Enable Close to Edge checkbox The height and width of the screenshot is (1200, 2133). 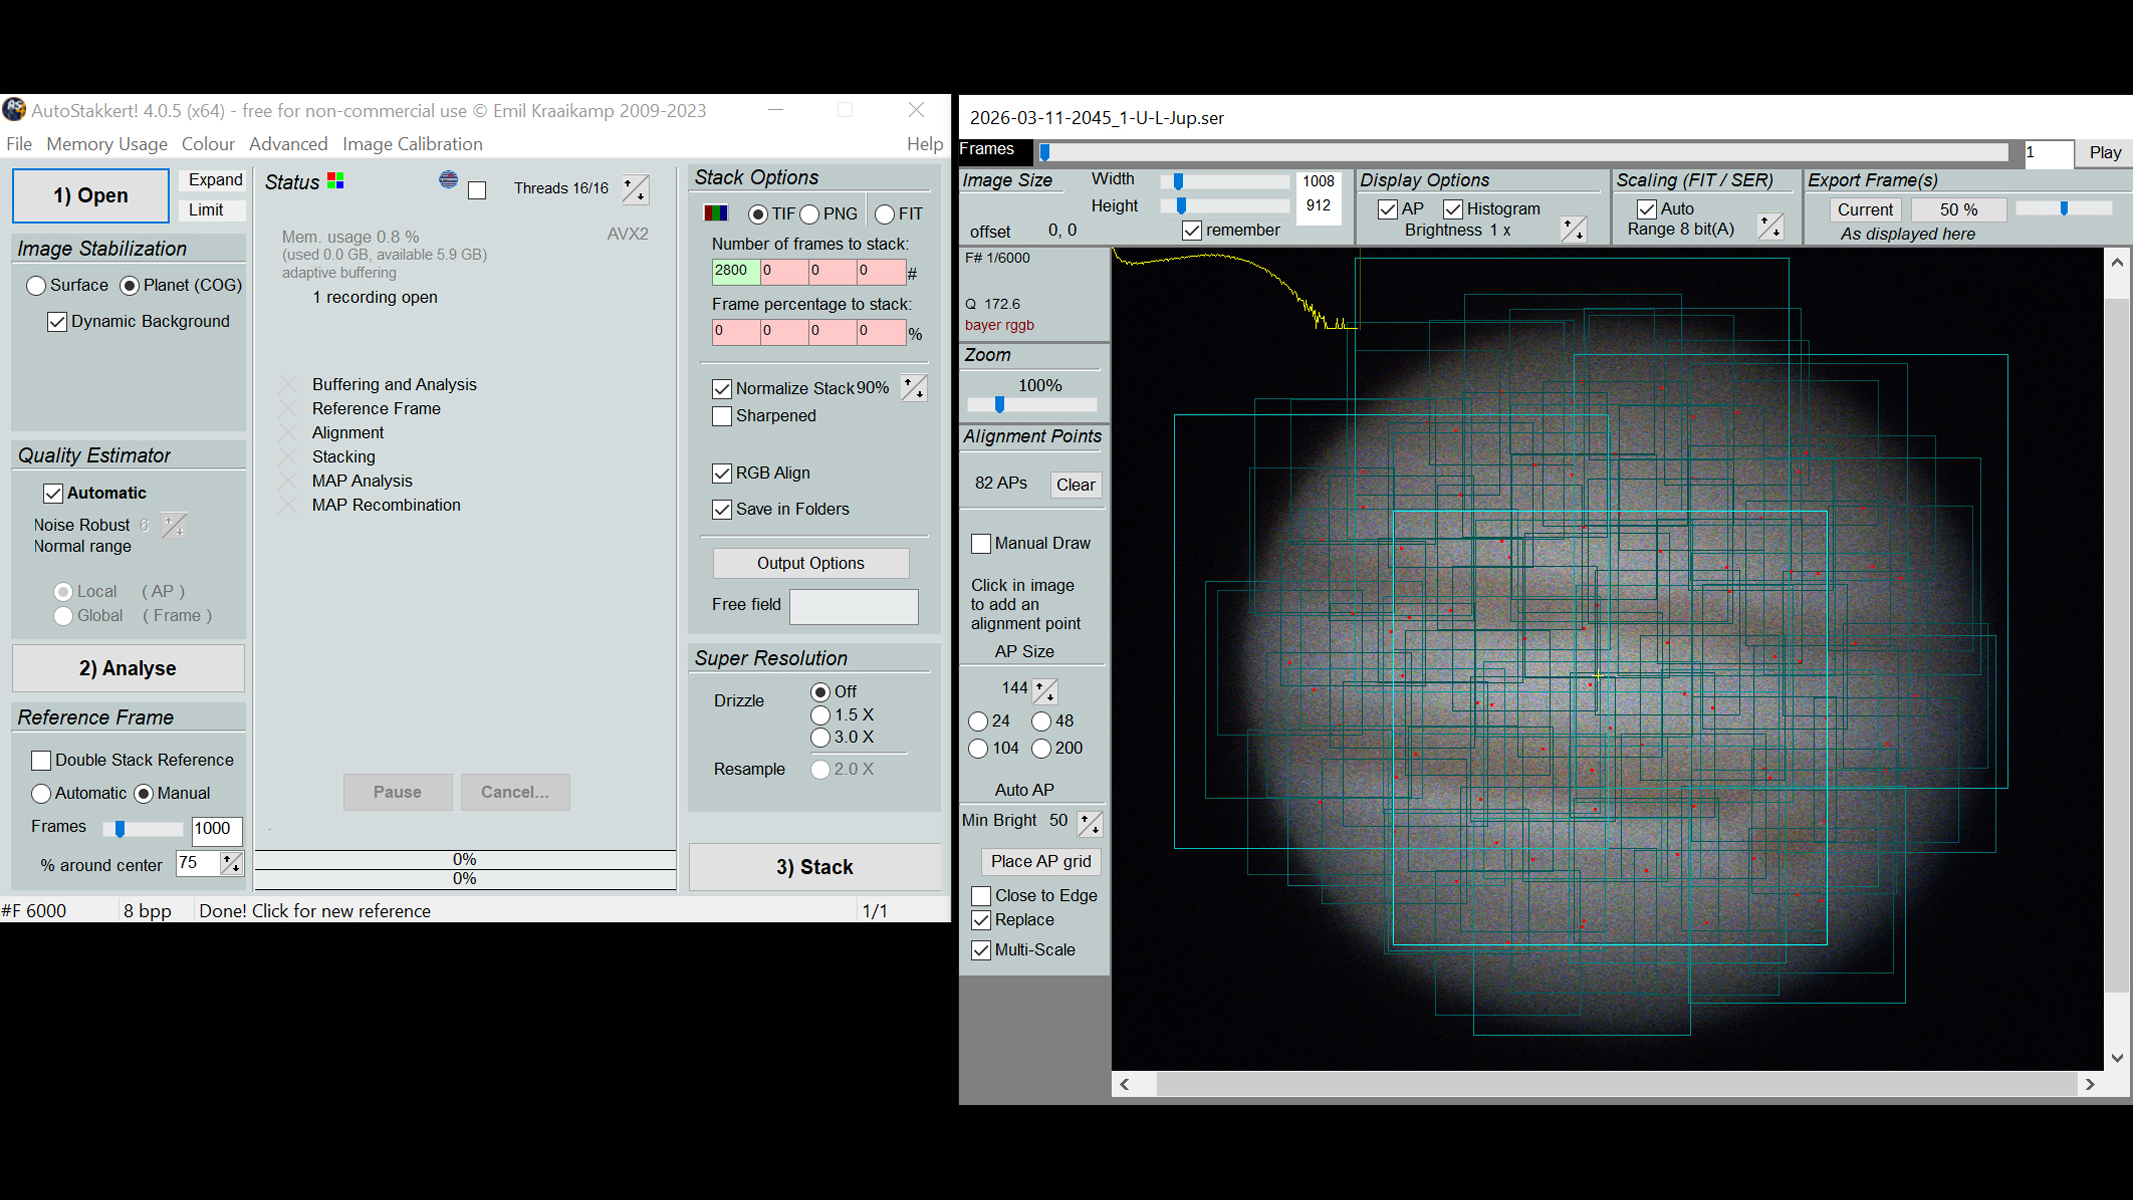(x=981, y=896)
